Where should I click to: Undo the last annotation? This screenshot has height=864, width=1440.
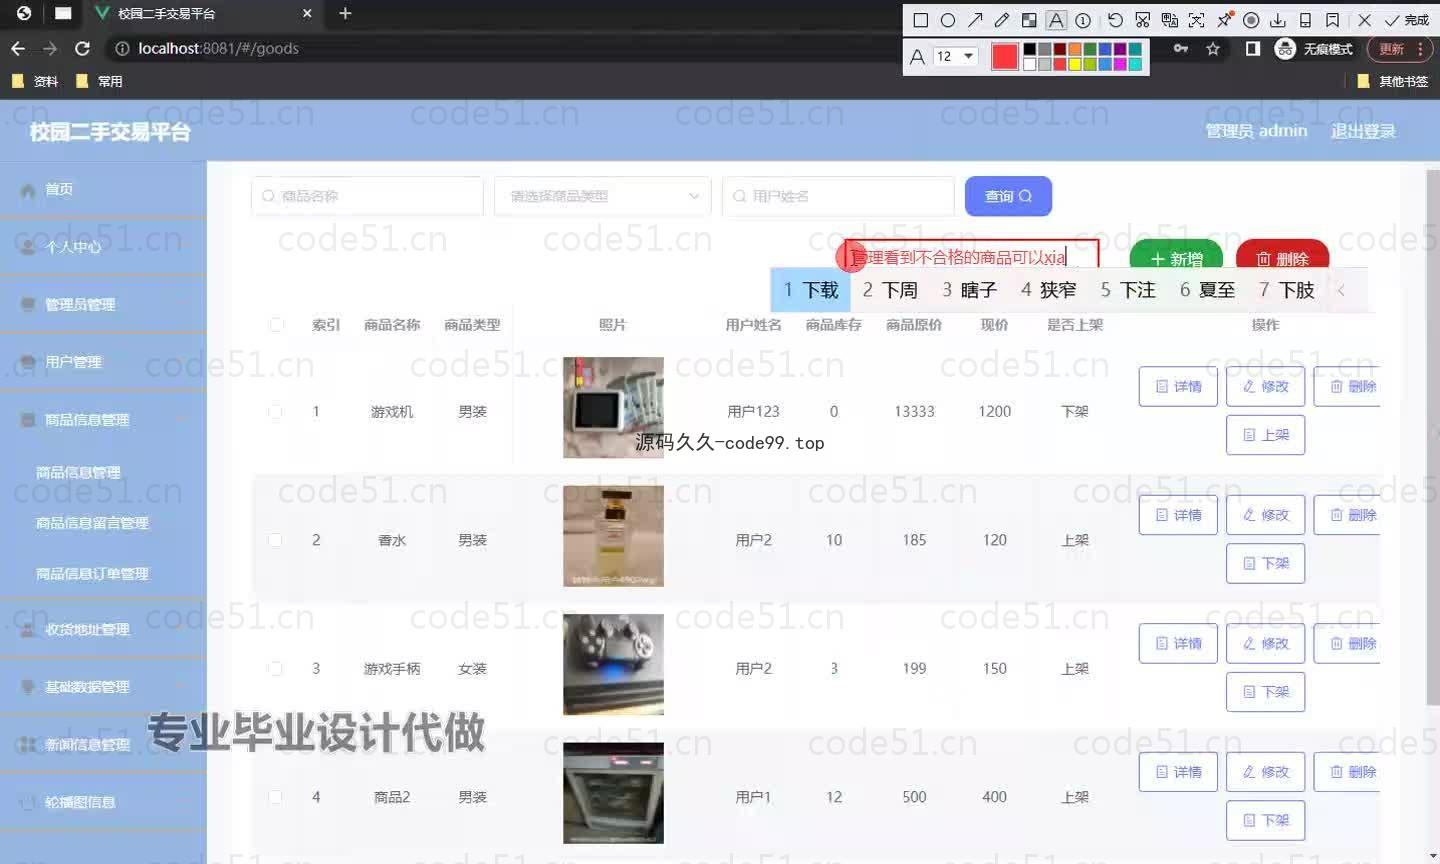click(x=1115, y=20)
